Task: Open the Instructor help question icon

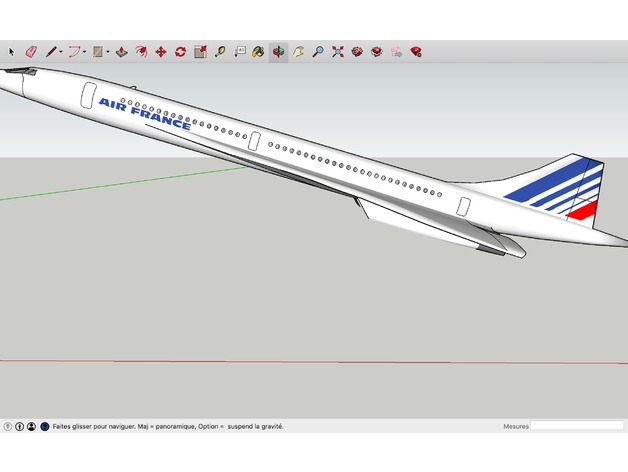Action: tap(44, 426)
